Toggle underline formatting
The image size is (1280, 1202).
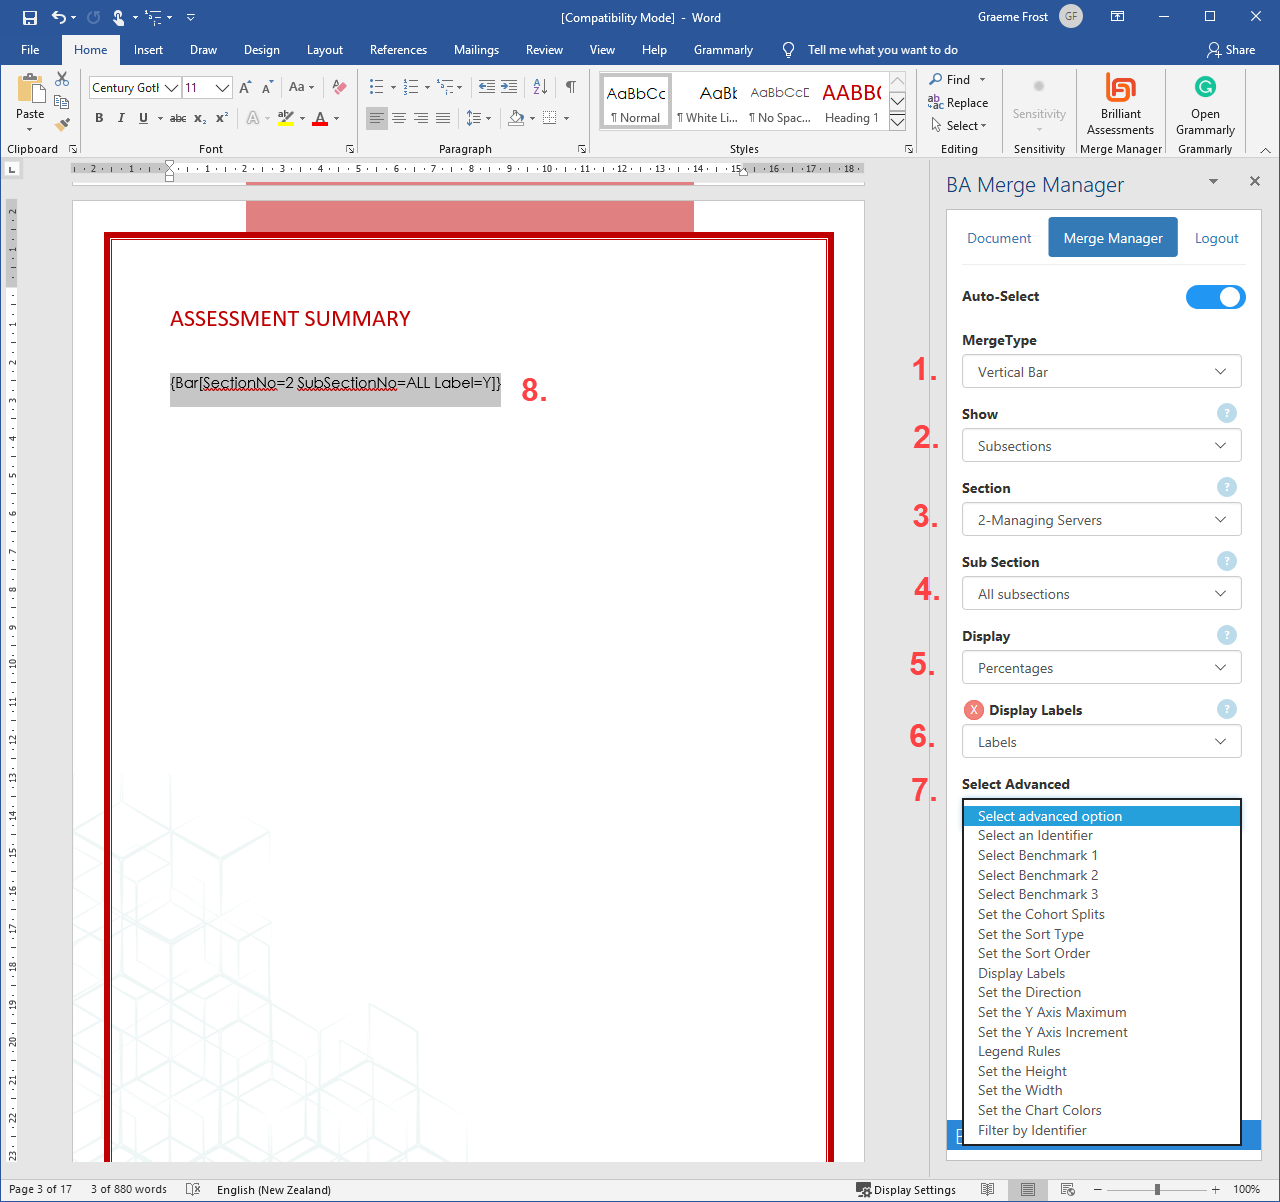point(143,118)
